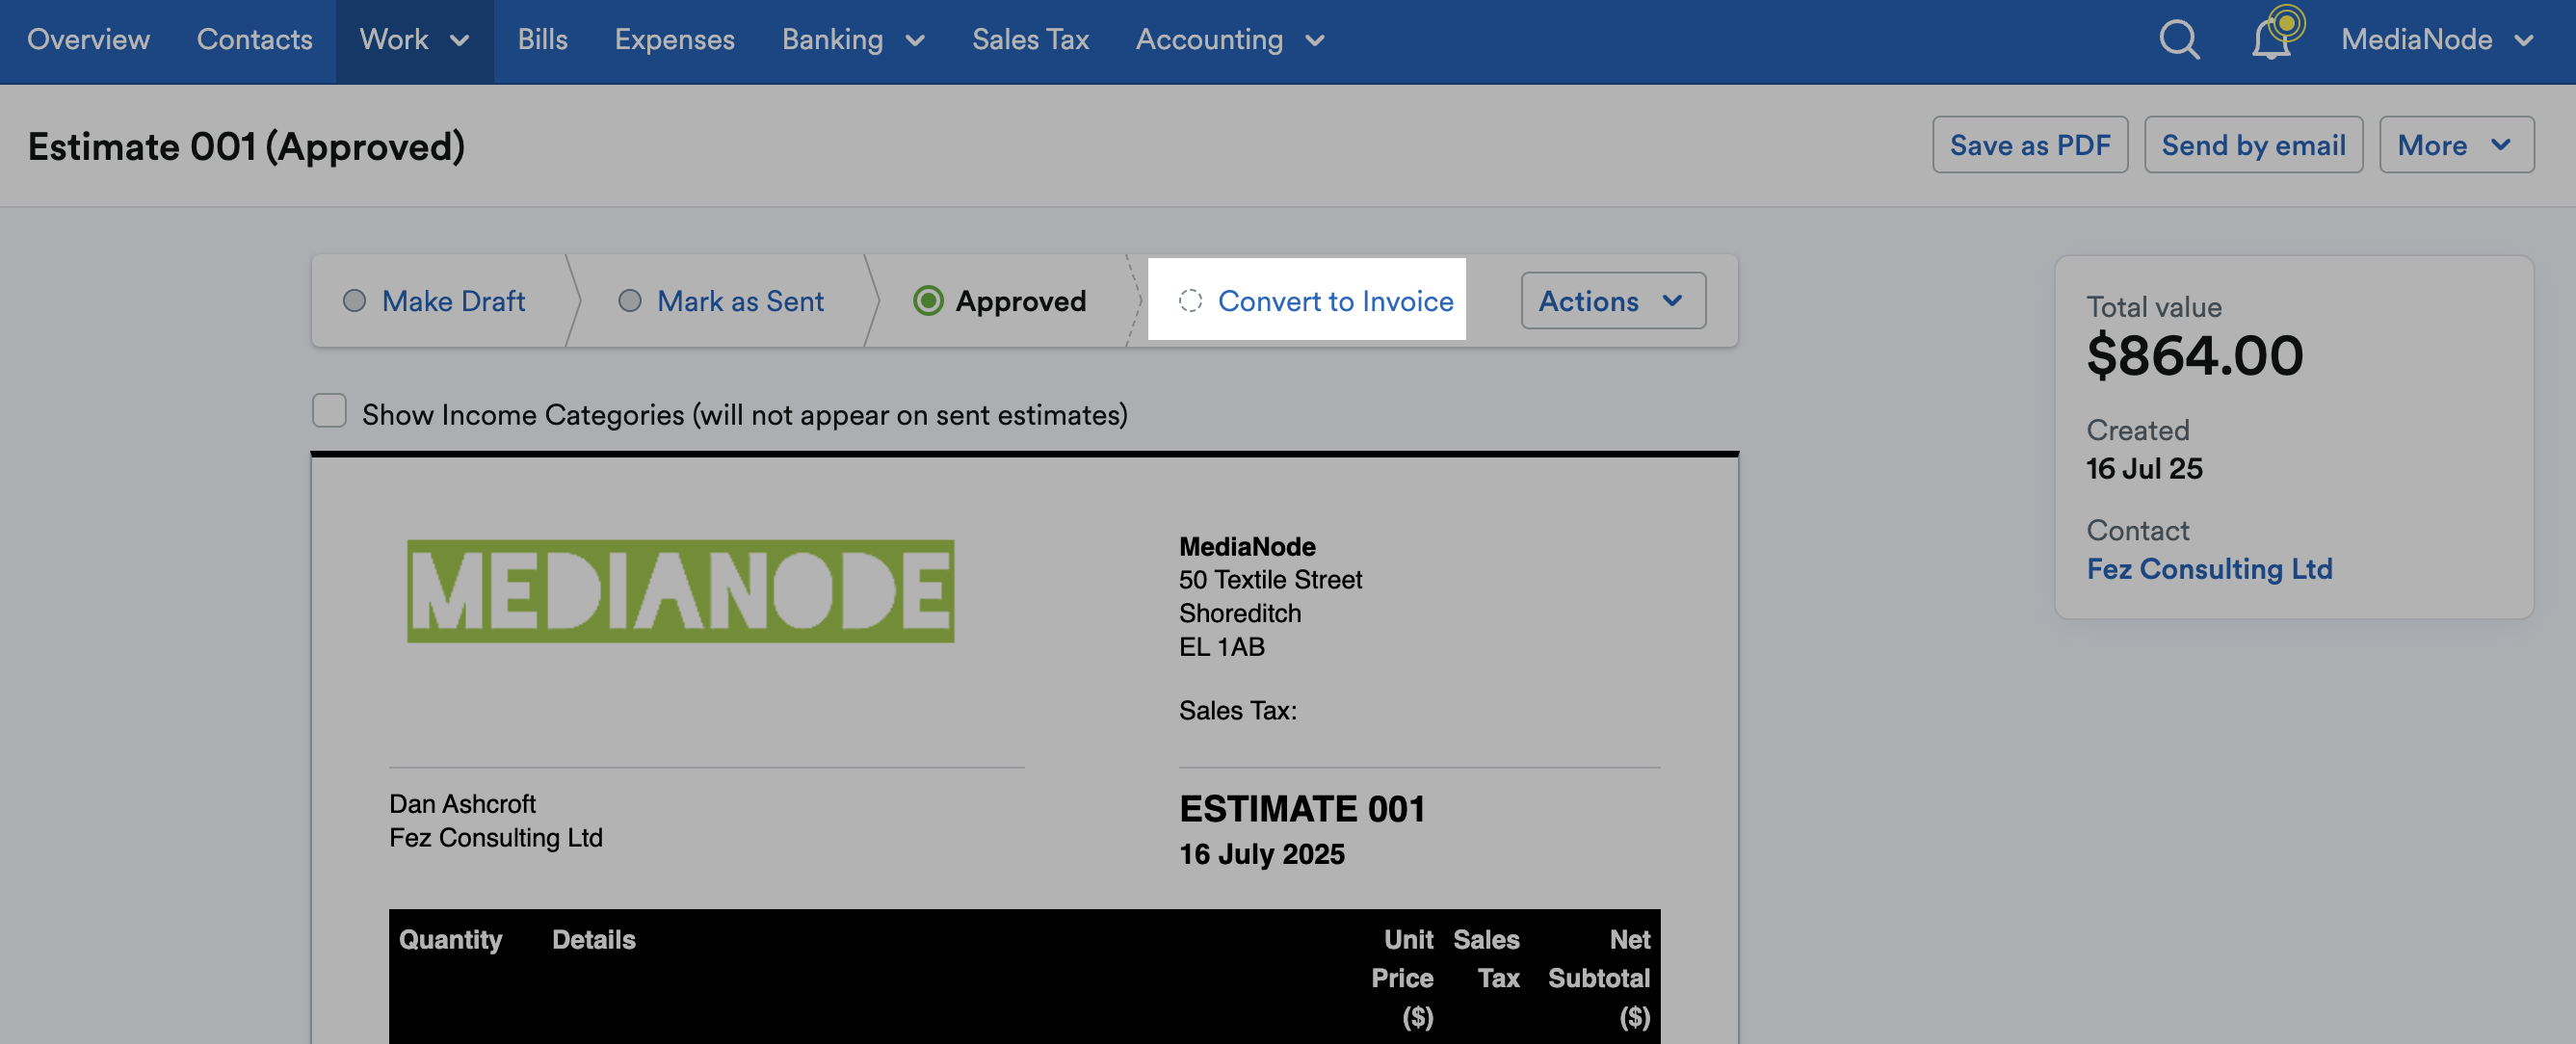Click the Quantity column header
Viewport: 2576px width, 1044px height.
(x=450, y=940)
